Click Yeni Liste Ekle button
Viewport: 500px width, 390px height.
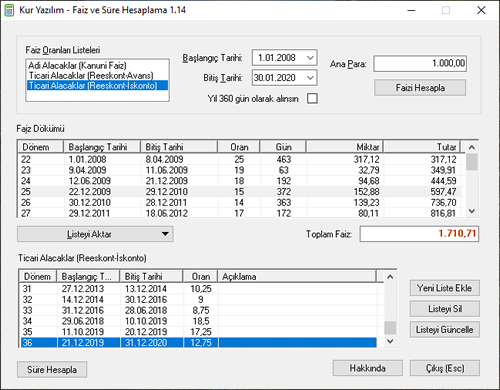(x=445, y=288)
